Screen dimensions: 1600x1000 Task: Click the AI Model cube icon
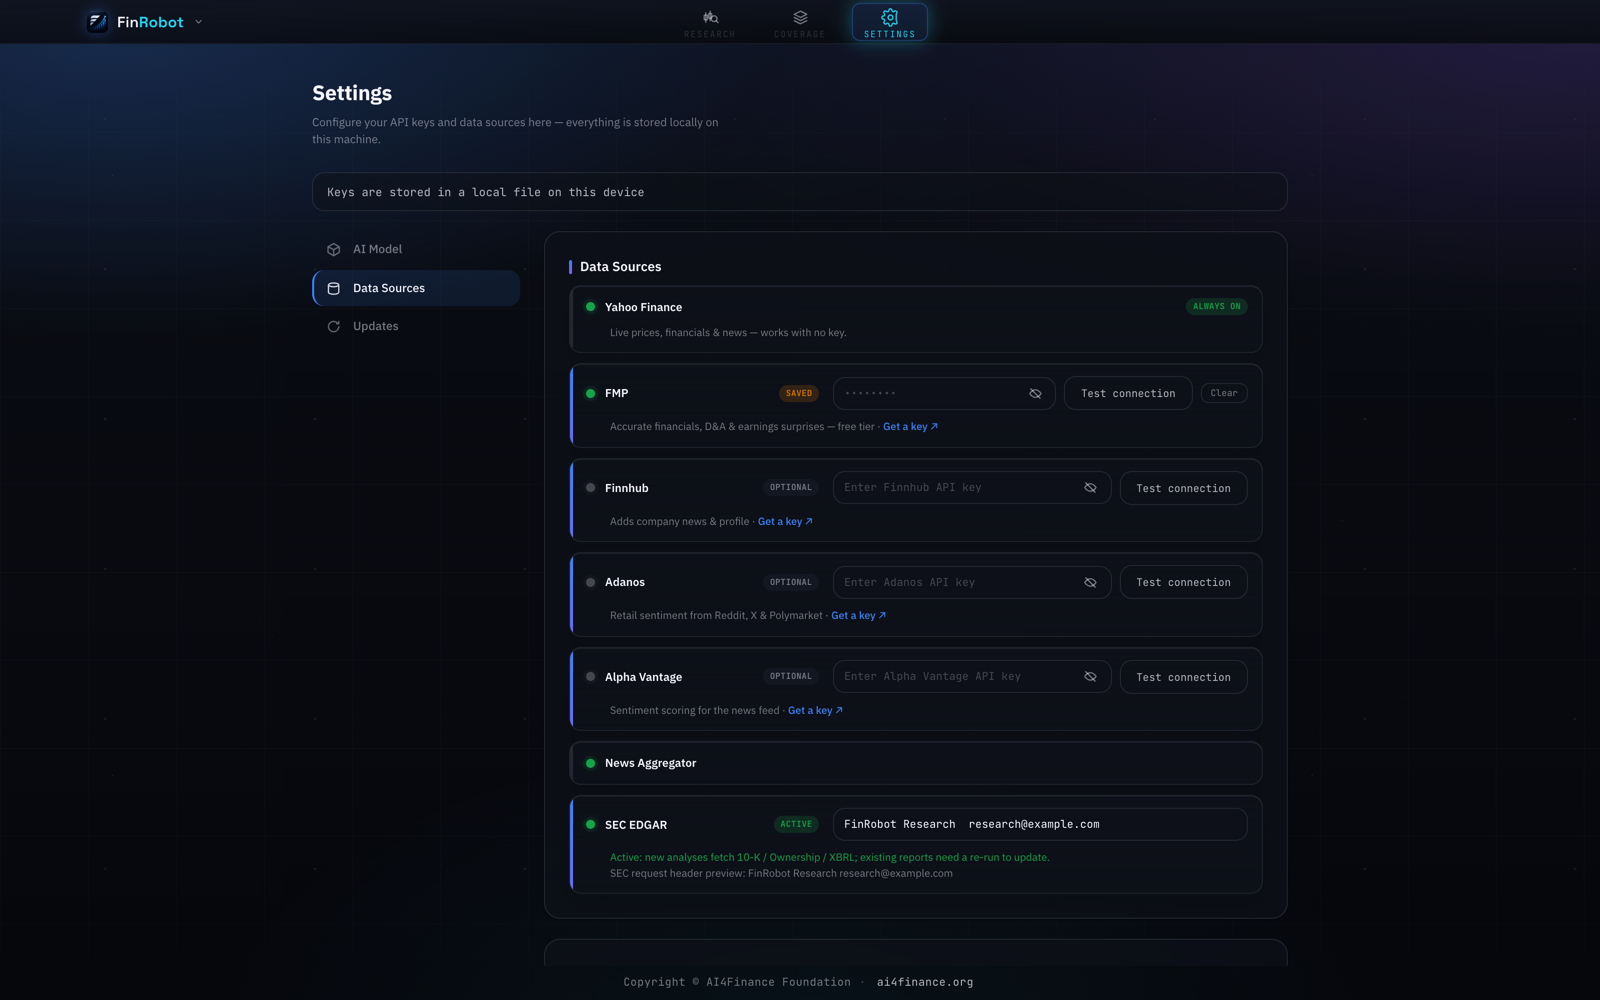334,249
